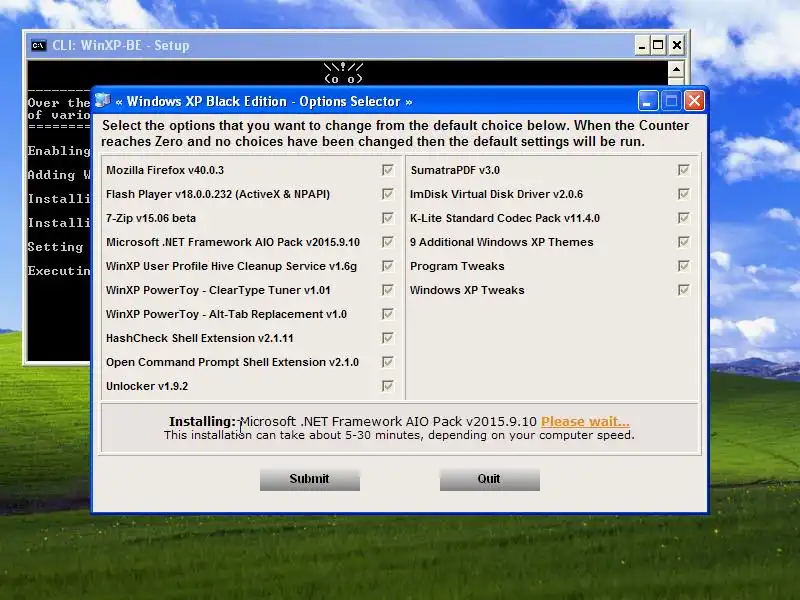Click the orange Please wait... link

pos(585,421)
